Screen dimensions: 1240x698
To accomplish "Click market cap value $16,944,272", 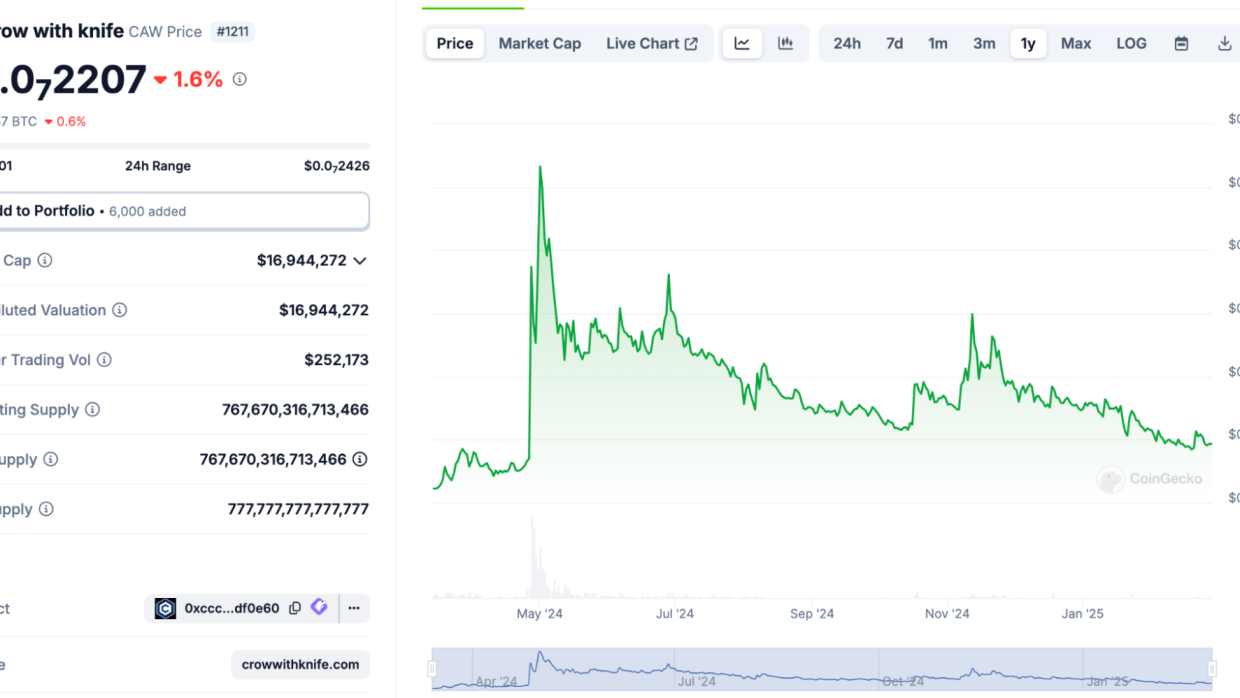I will (302, 260).
